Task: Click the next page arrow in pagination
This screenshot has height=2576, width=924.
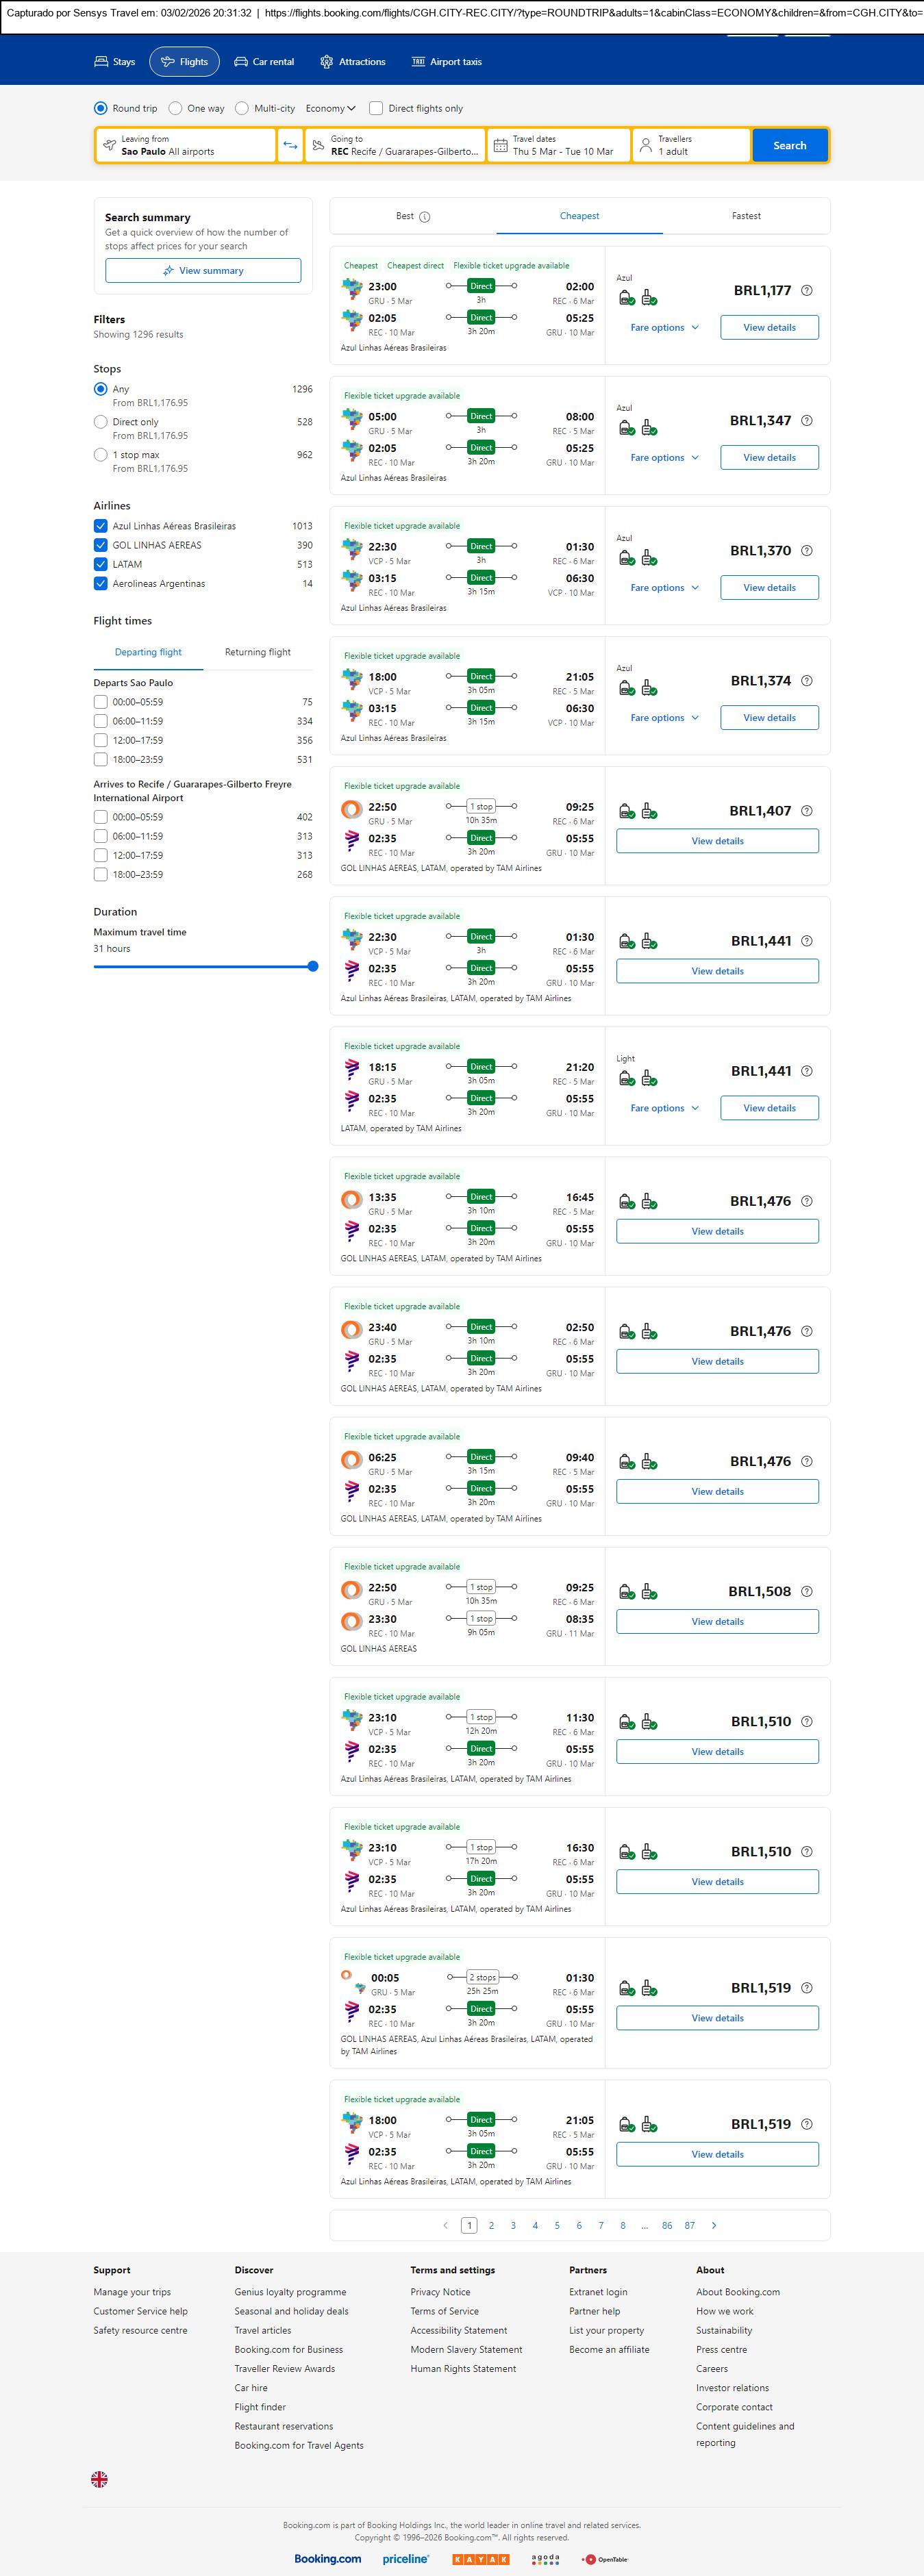Action: tap(714, 2225)
